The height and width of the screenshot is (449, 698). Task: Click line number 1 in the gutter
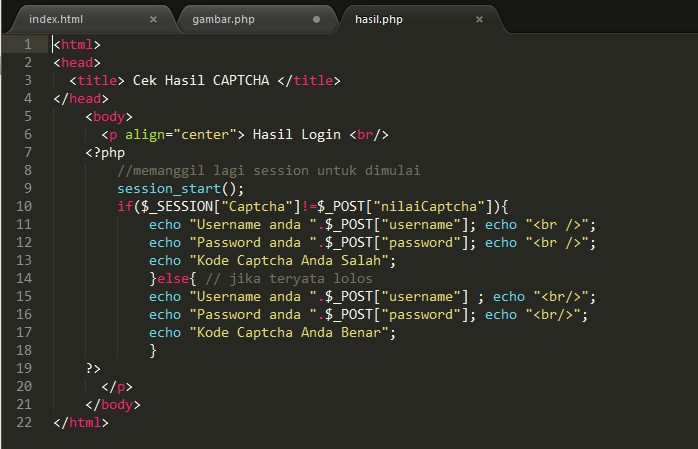[x=28, y=44]
